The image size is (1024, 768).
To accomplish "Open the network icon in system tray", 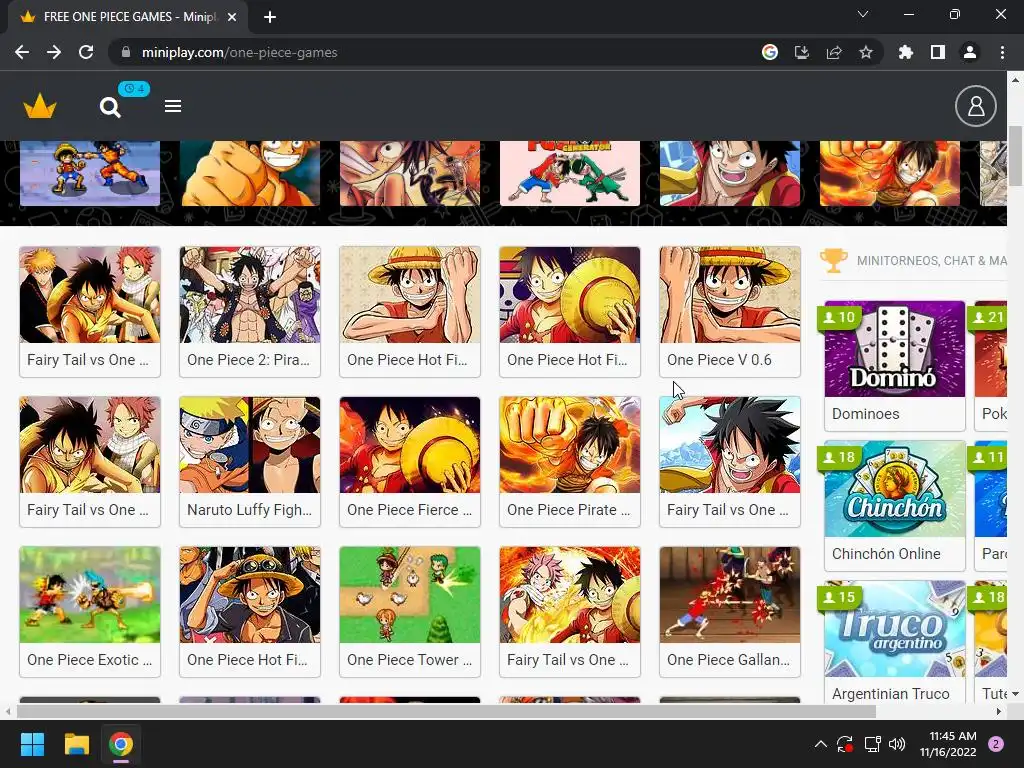I will (872, 744).
